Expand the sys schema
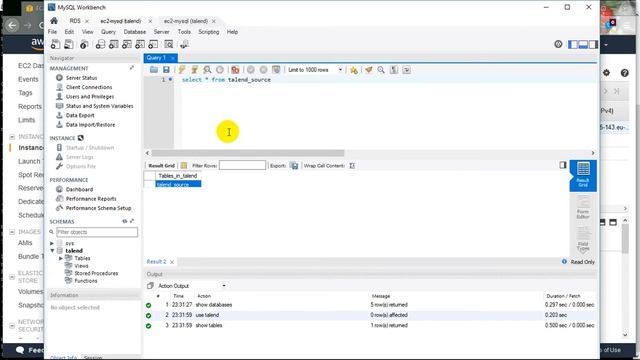The width and height of the screenshot is (640, 360). pyautogui.click(x=52, y=243)
